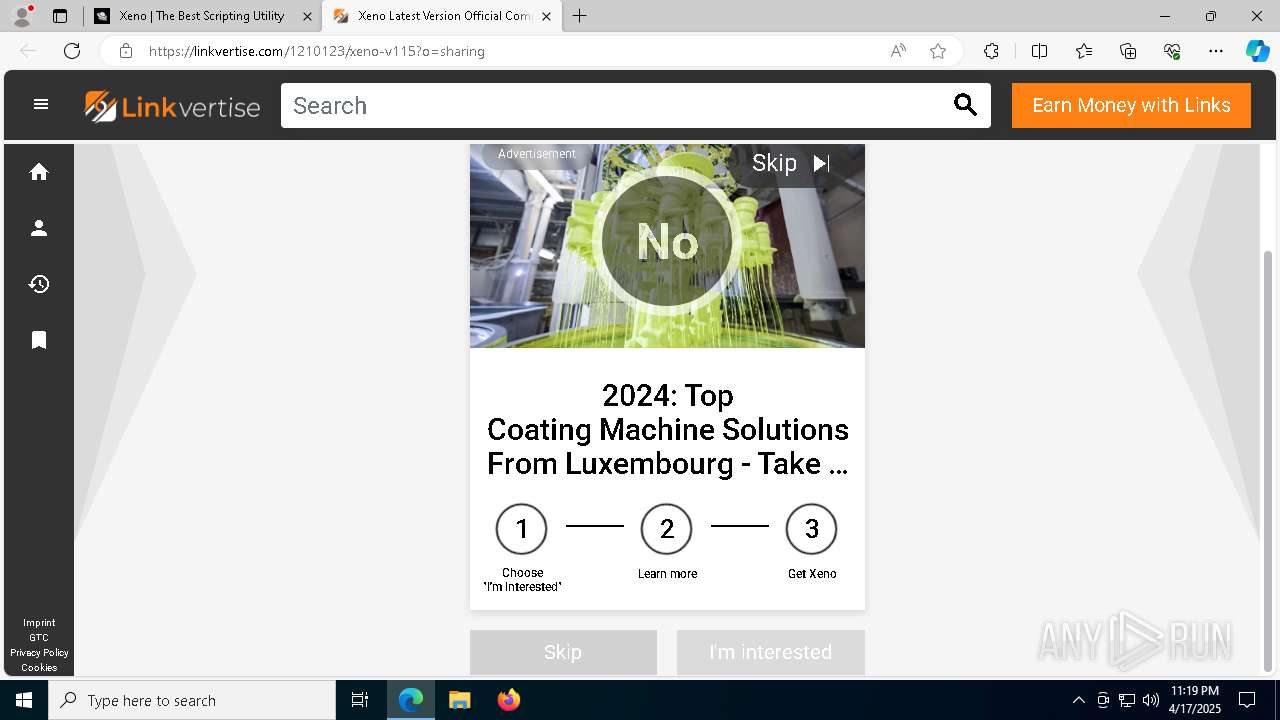Open the history sidebar icon

coord(39,284)
